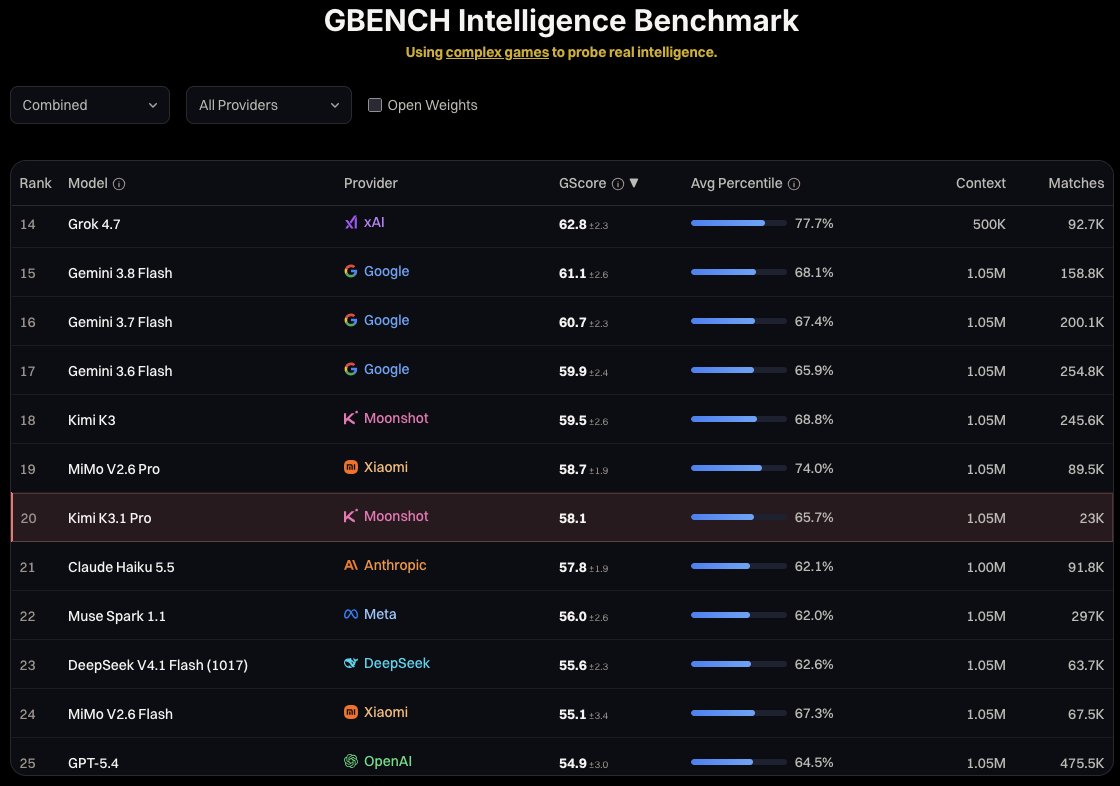Click the GScore info icon

pyautogui.click(x=618, y=184)
